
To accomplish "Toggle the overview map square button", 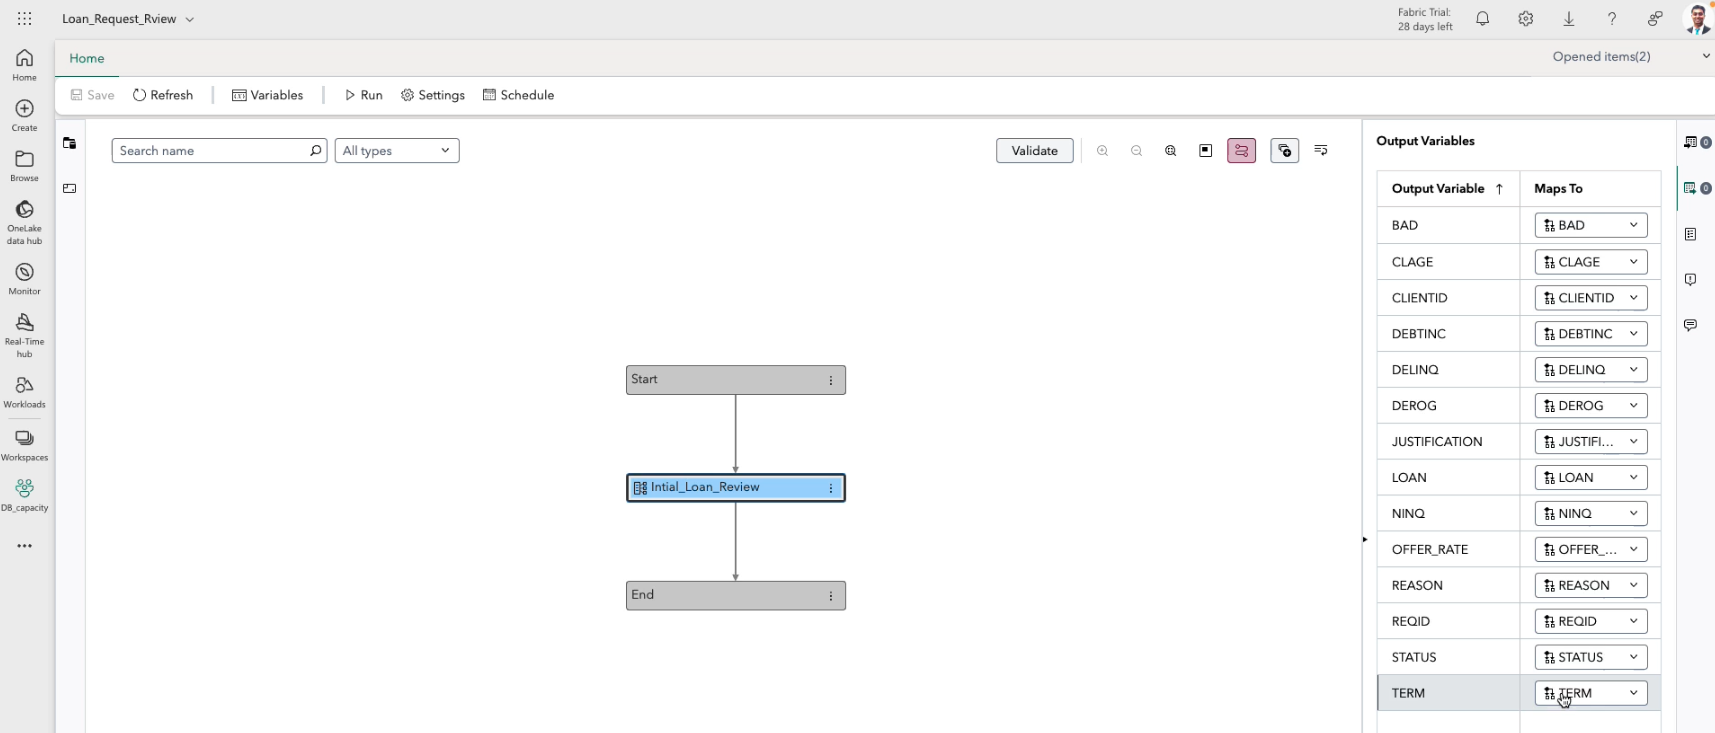I will 1206,151.
